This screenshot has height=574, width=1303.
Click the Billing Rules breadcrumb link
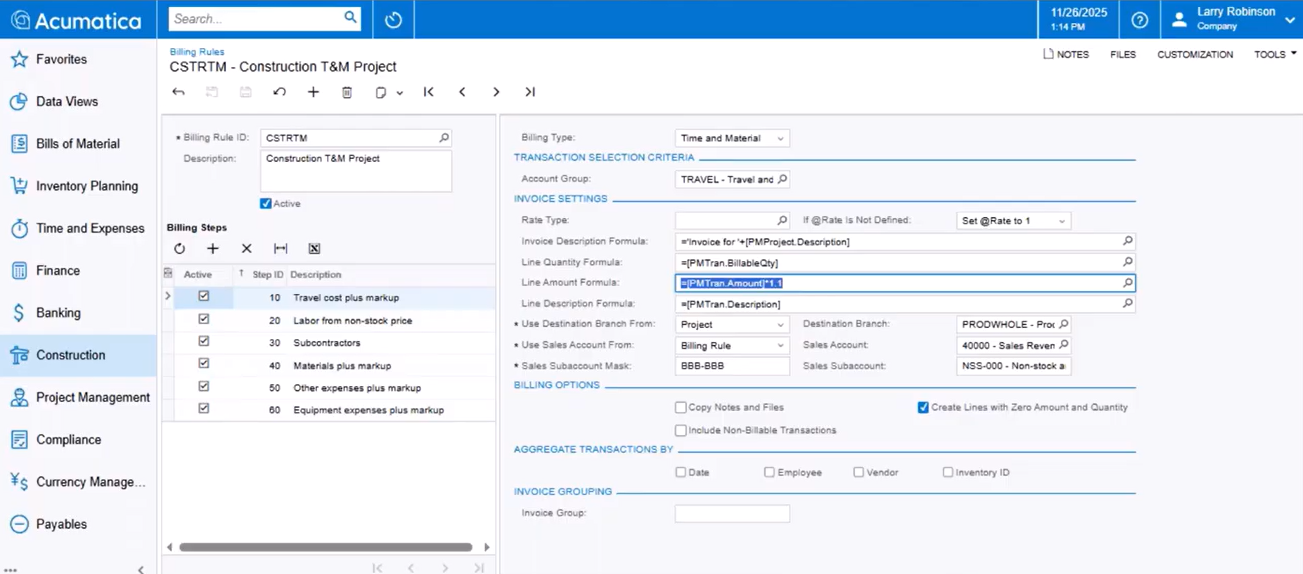[x=197, y=52]
